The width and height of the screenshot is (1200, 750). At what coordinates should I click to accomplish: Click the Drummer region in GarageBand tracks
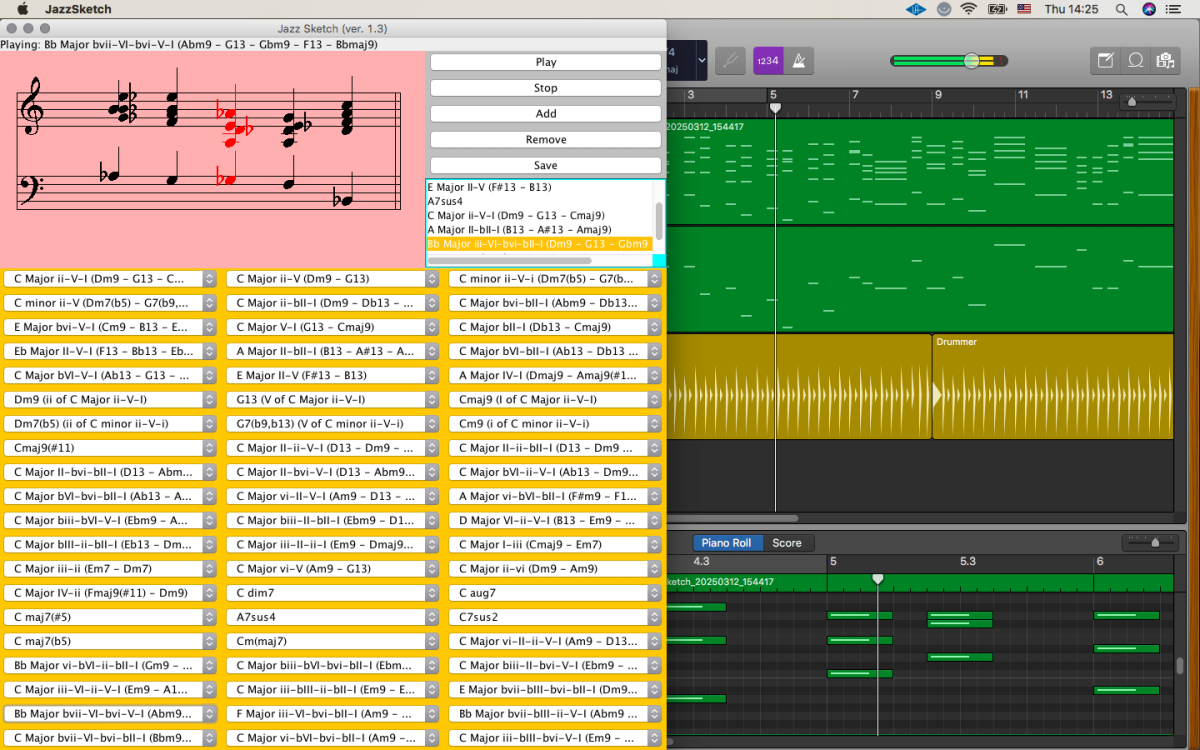pyautogui.click(x=1052, y=386)
